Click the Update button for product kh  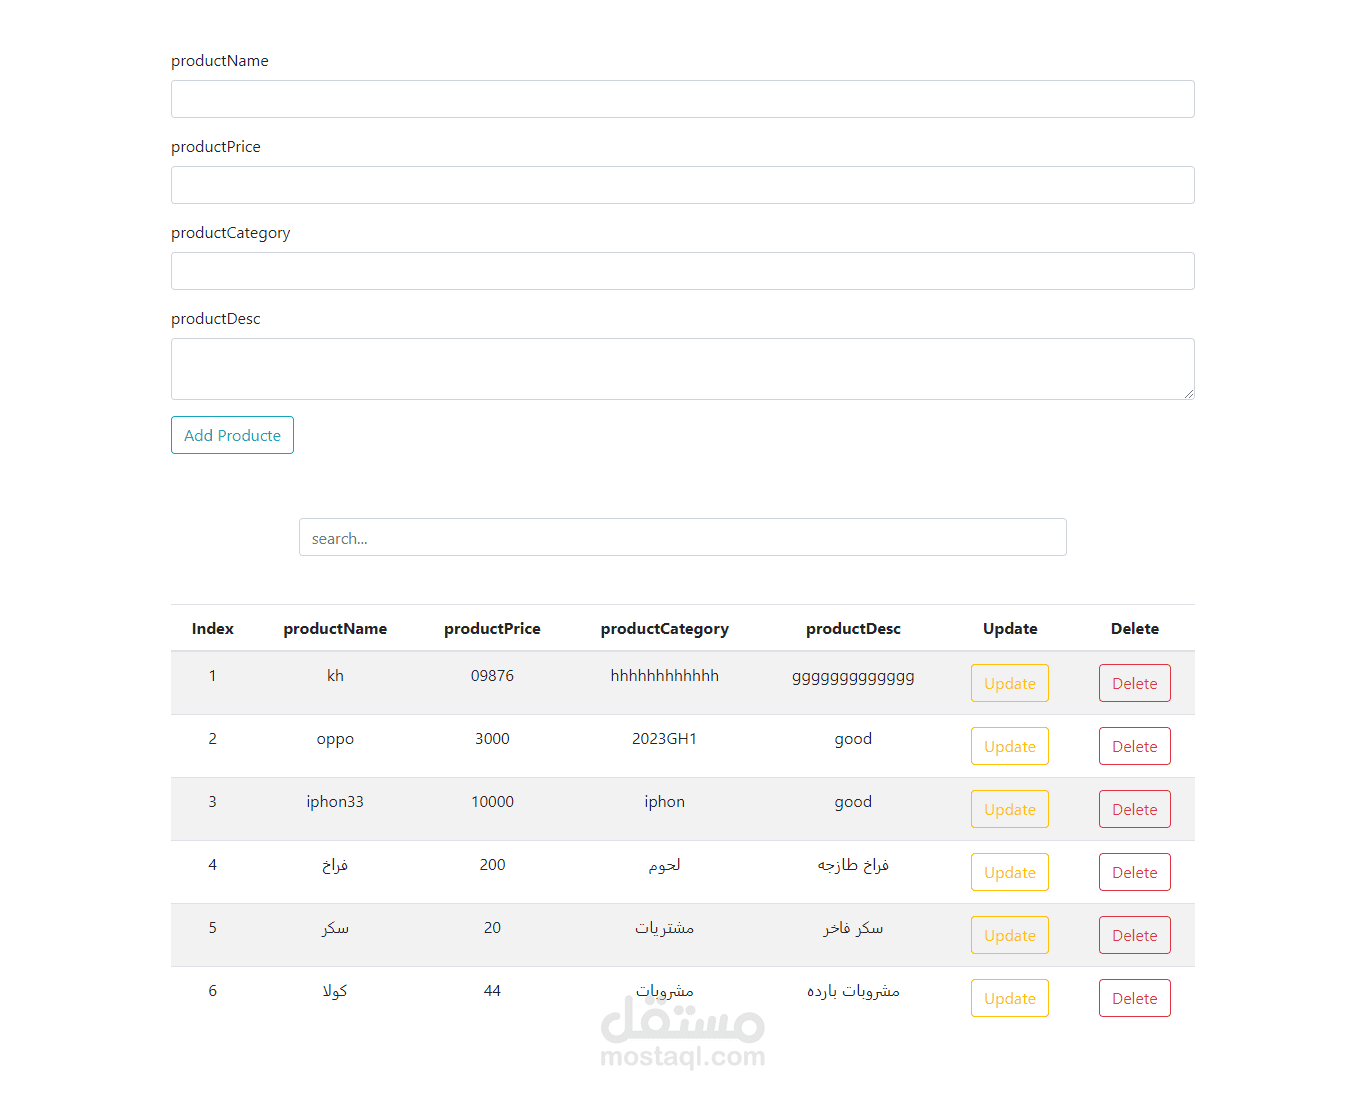(1009, 683)
